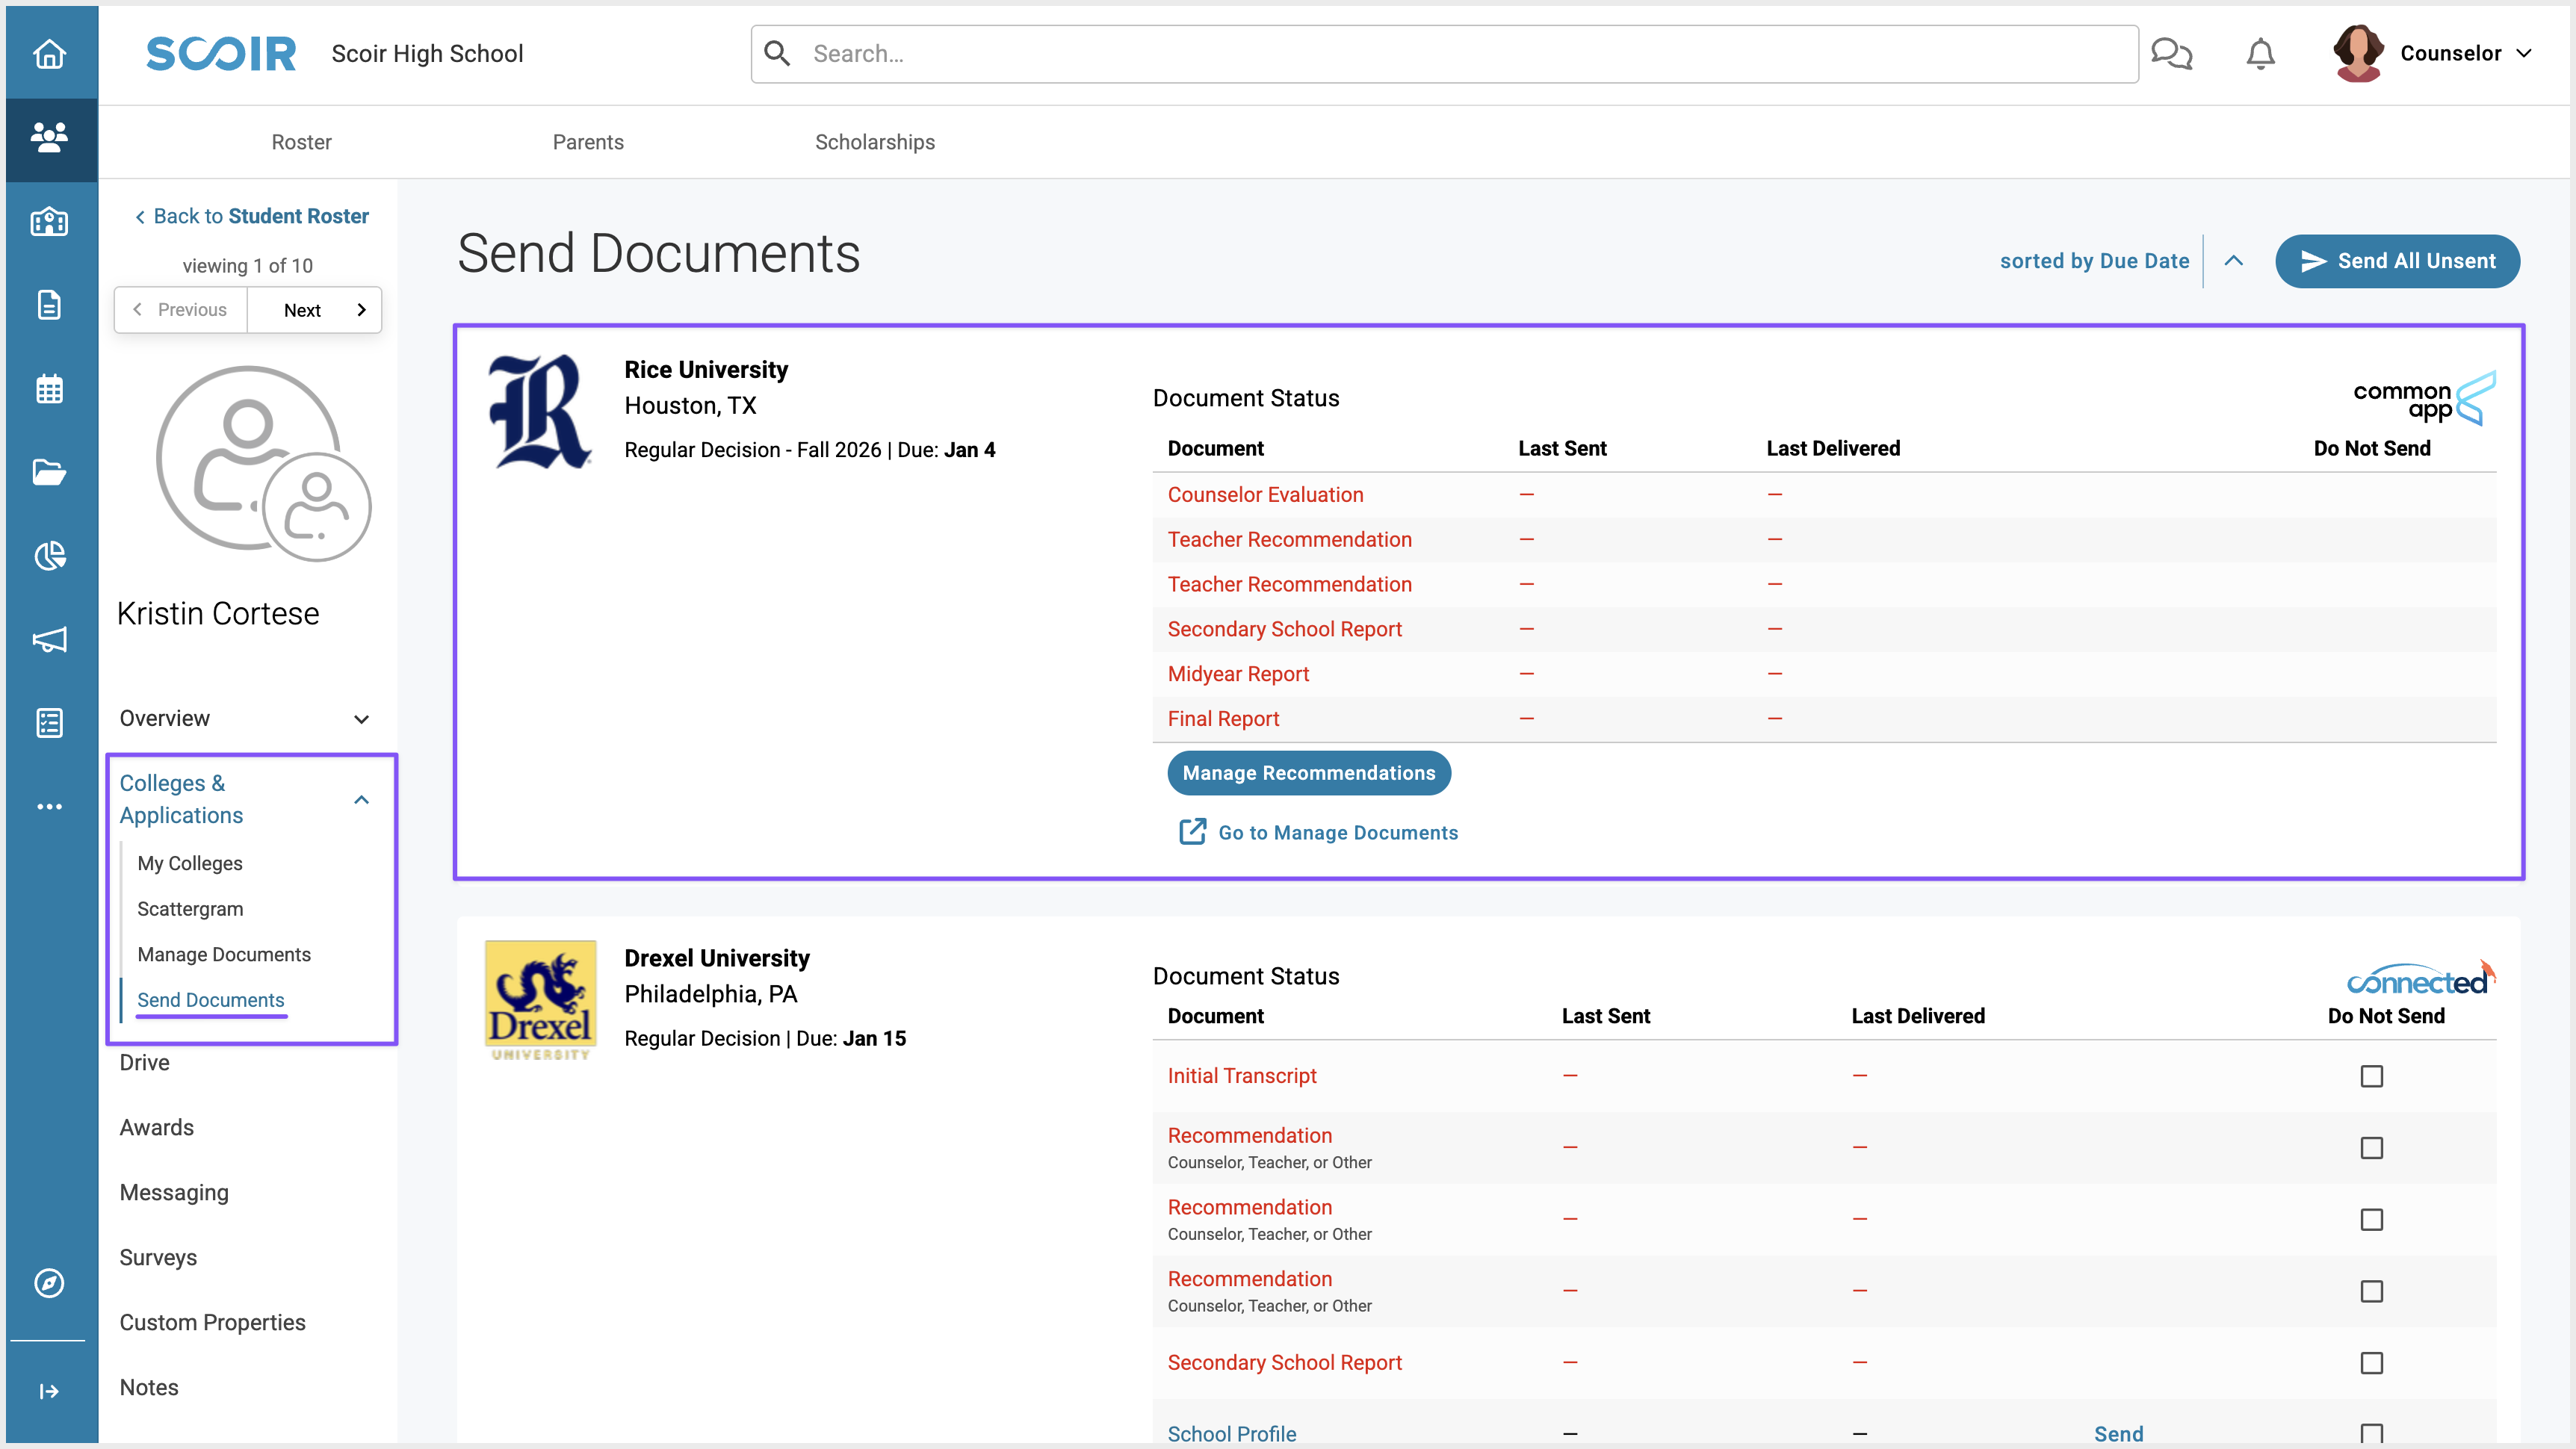Click the home icon in the sidebar
The image size is (2576, 1449).
[x=49, y=54]
